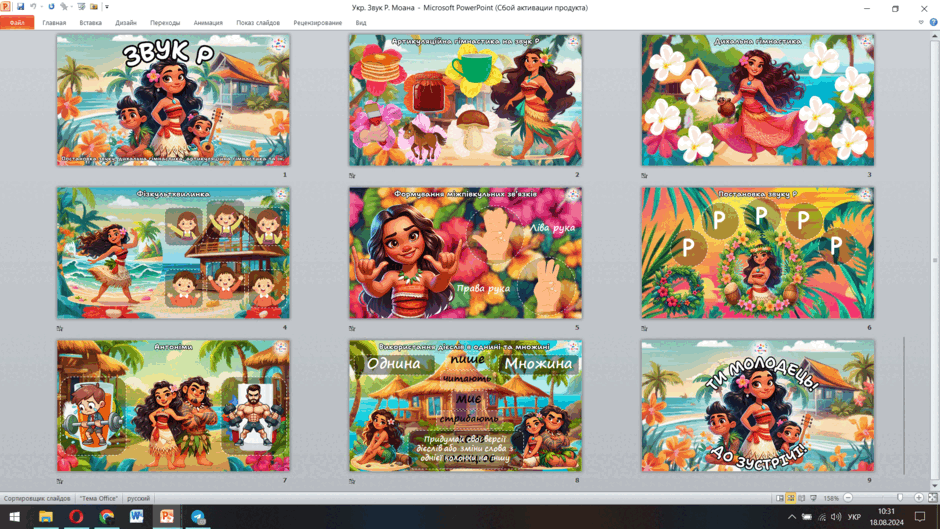This screenshot has height=529, width=940.
Task: Click the start slideshow quick access icon
Action: click(81, 7)
